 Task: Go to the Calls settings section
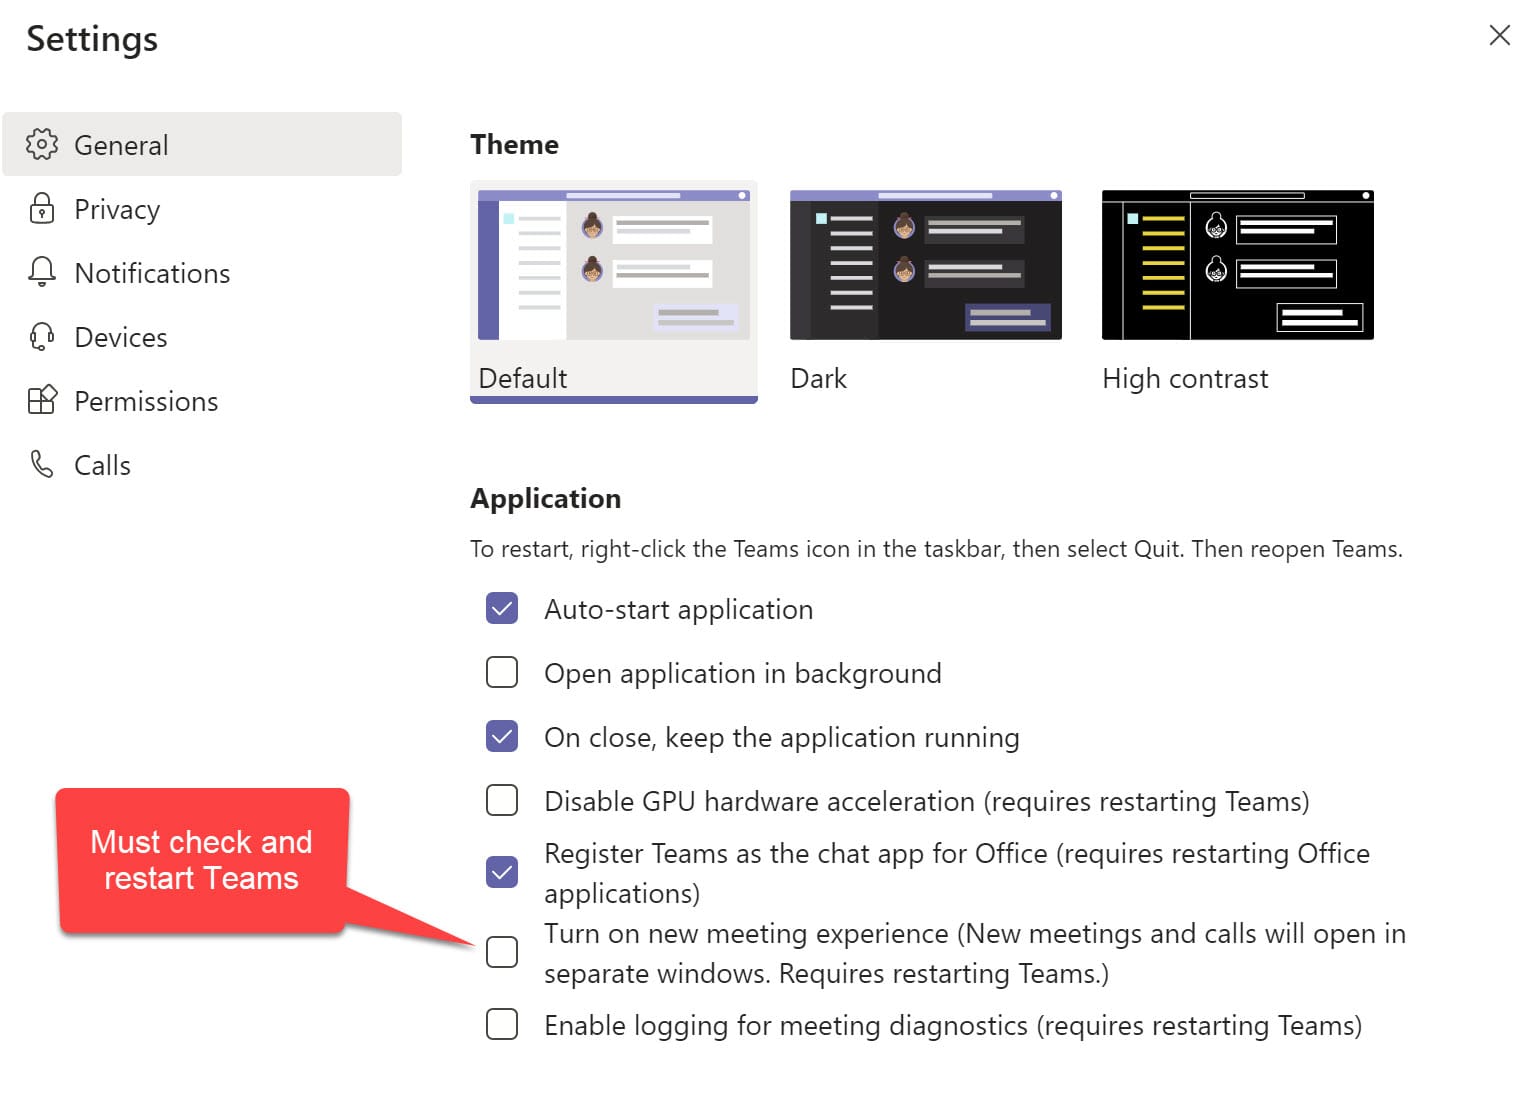102,465
